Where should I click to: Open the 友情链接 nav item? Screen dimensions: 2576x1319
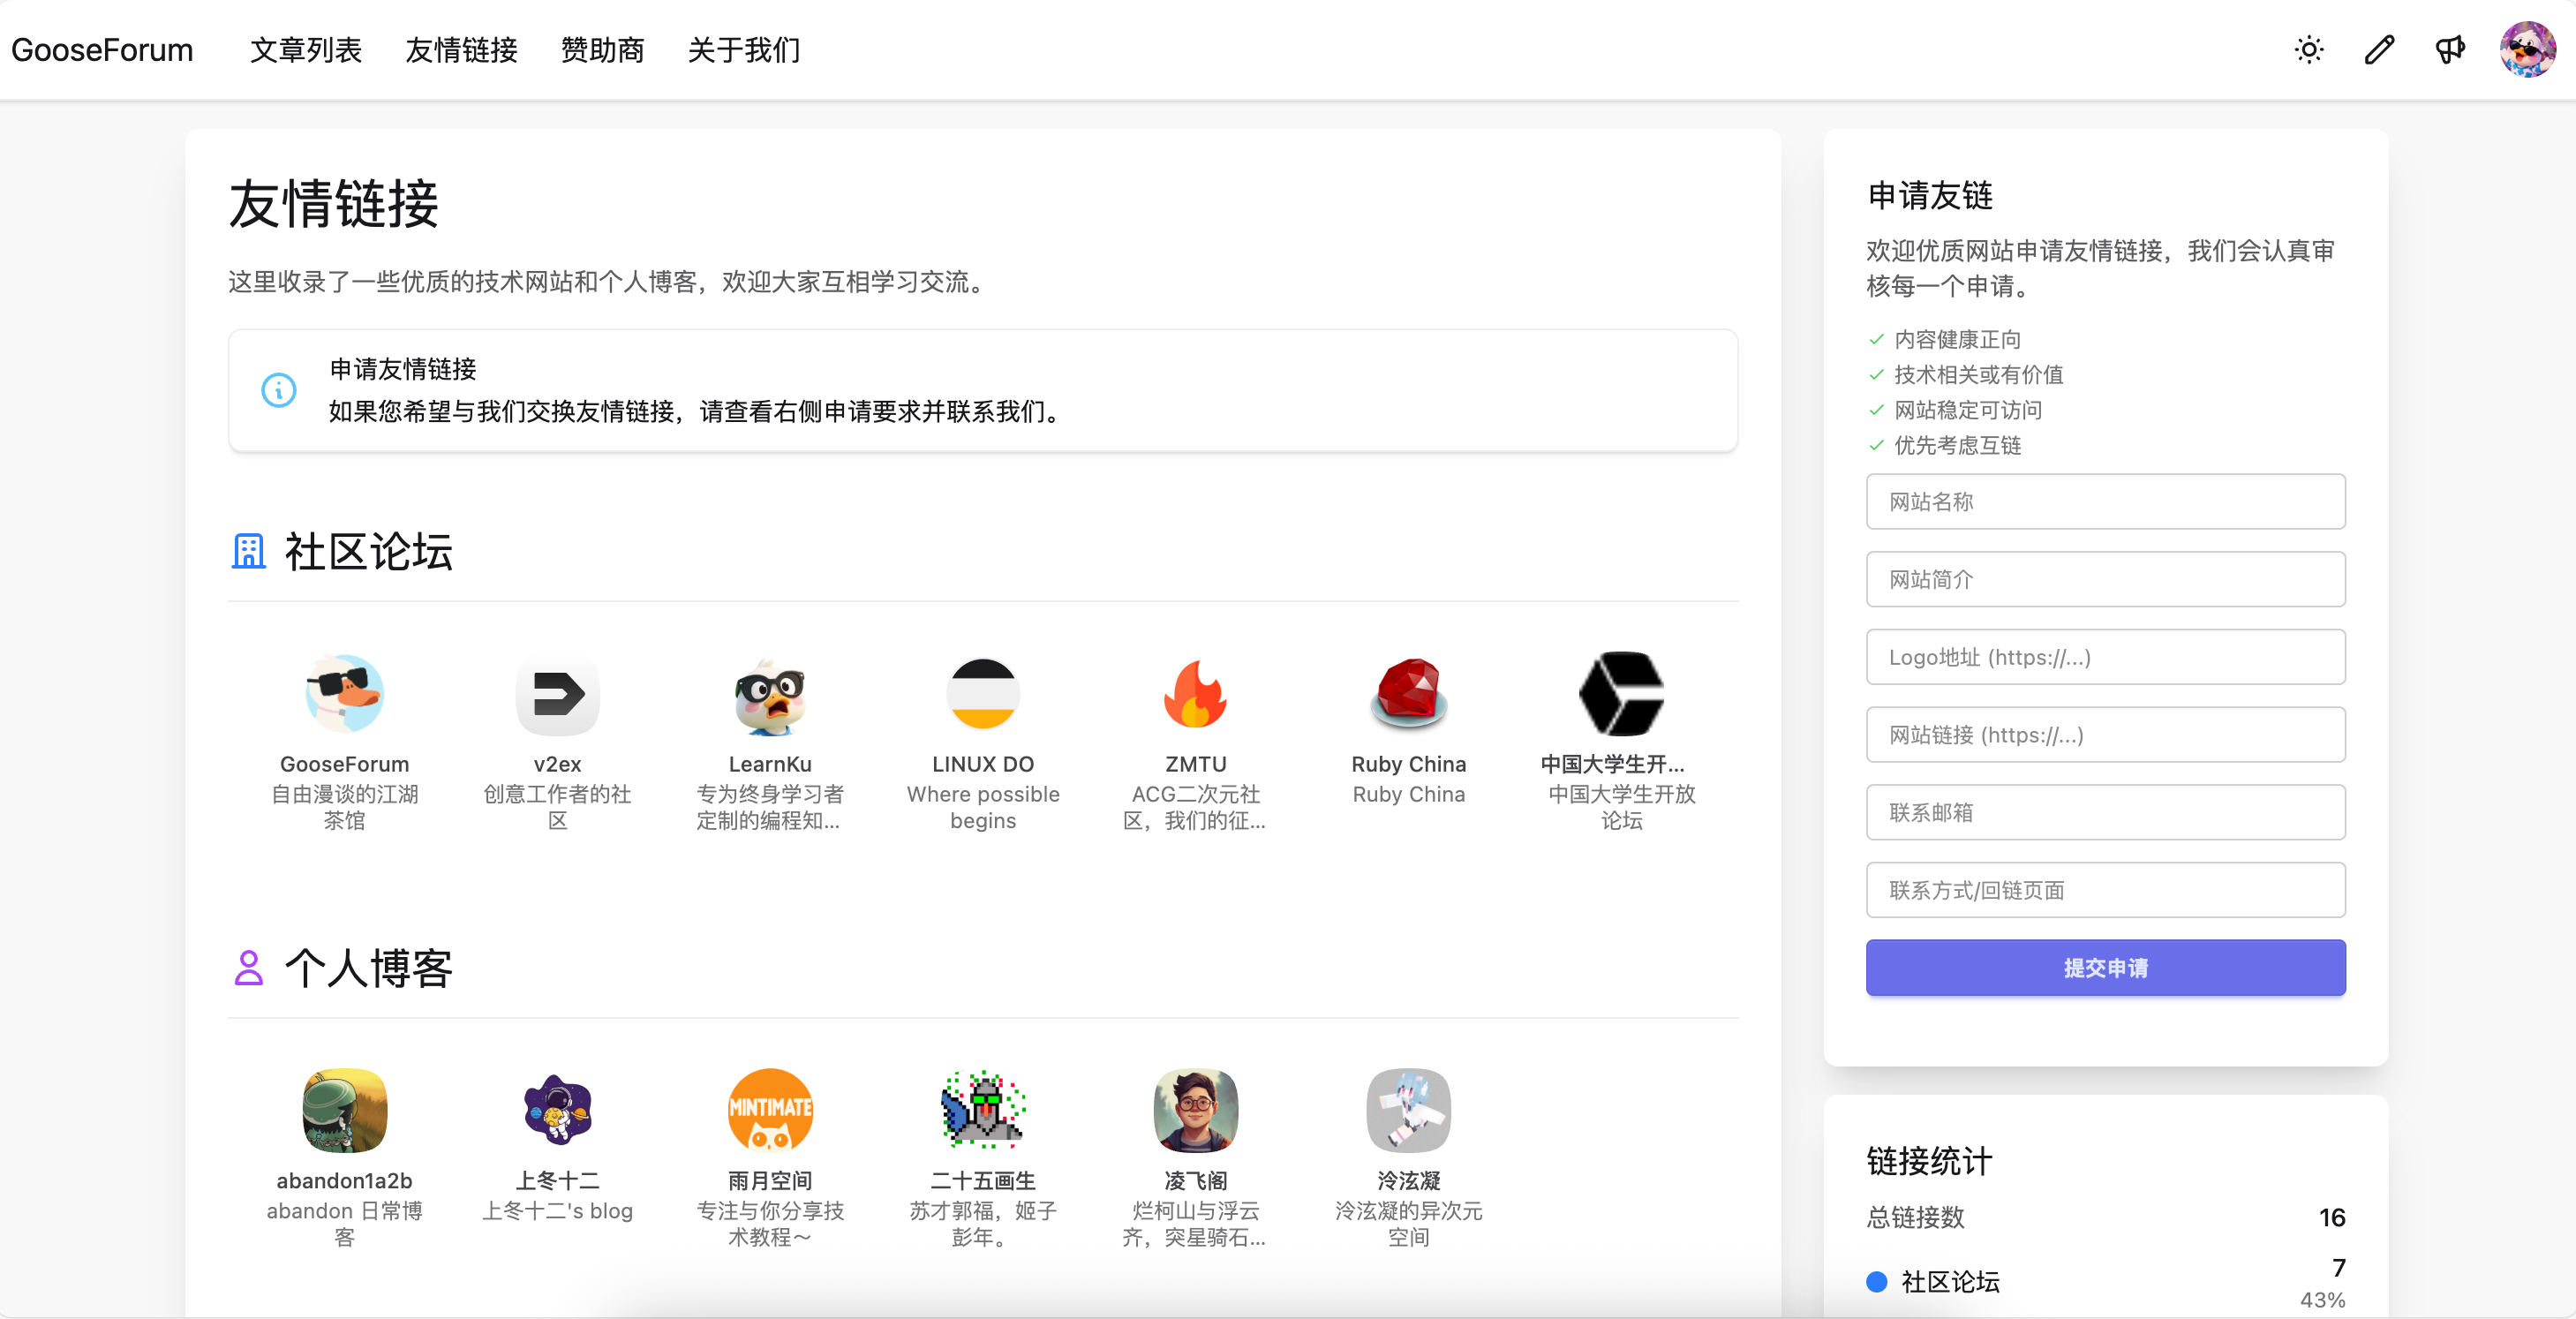coord(461,50)
